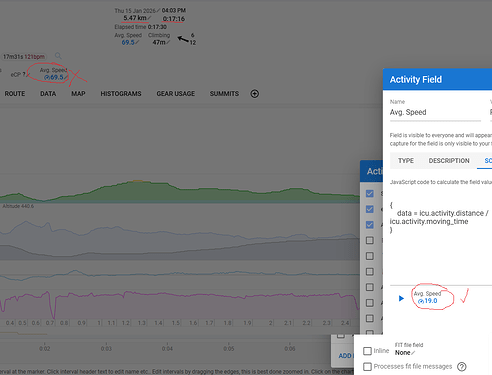Switch to the ROUTE tab
This screenshot has height=375, width=492.
tap(15, 94)
